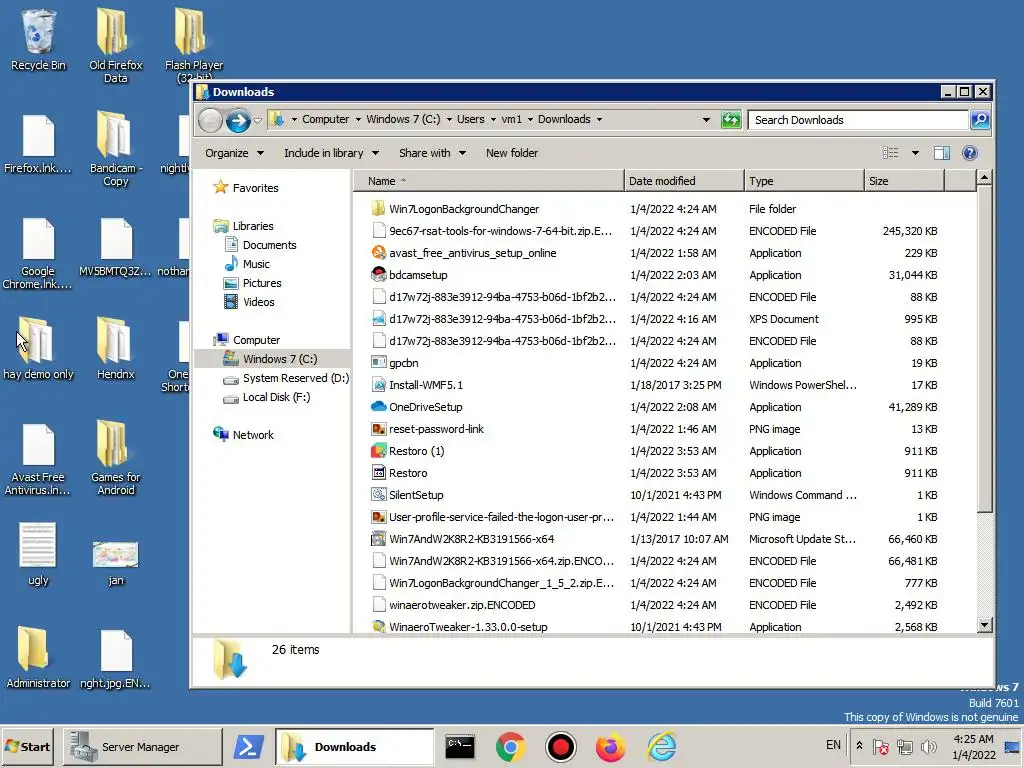This screenshot has width=1024, height=768.
Task: Click the New folder button
Action: tap(512, 153)
